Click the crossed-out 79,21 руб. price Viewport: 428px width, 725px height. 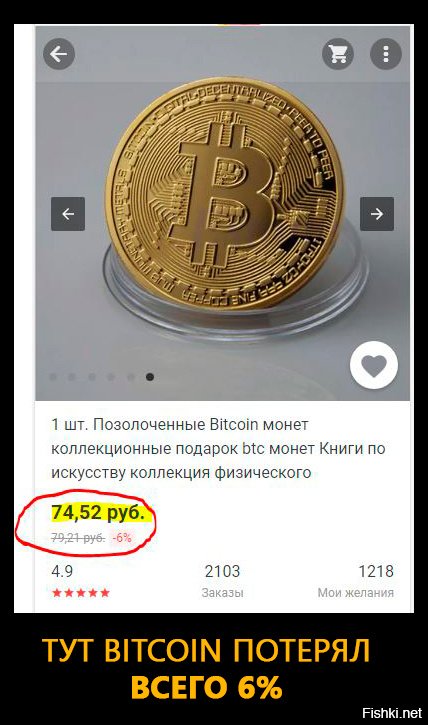78,538
